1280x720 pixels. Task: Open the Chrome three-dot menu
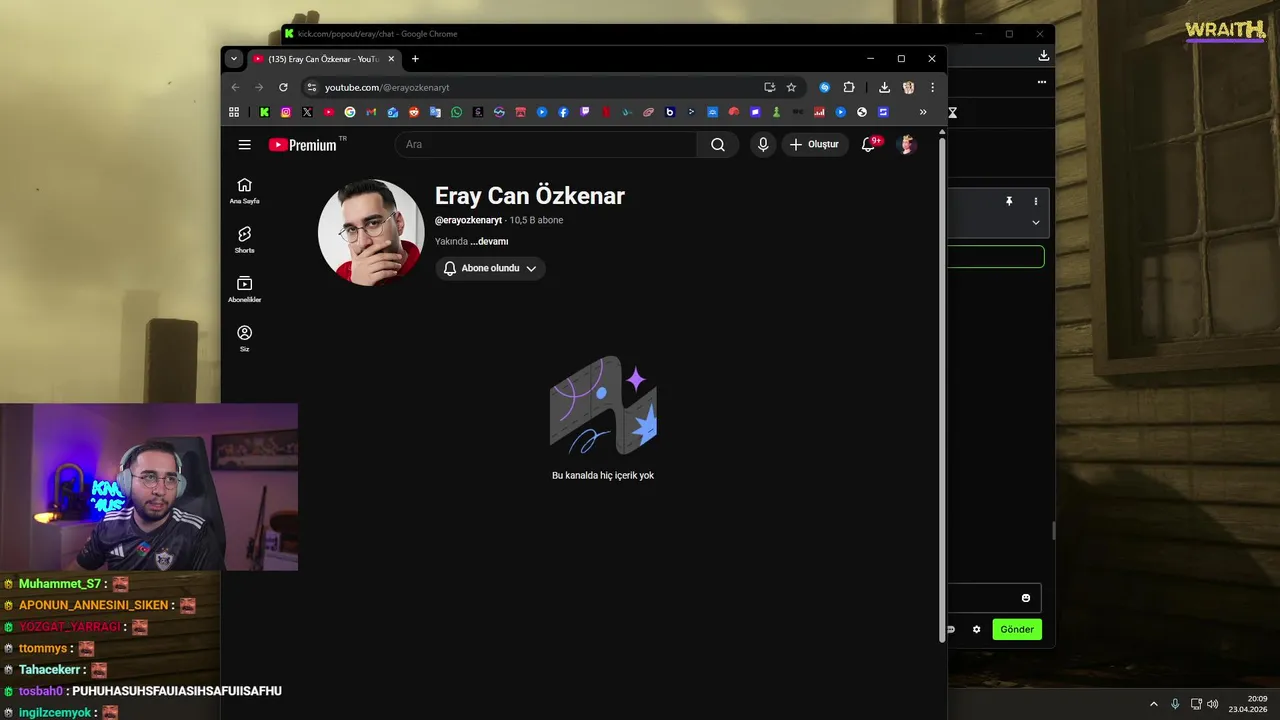932,87
